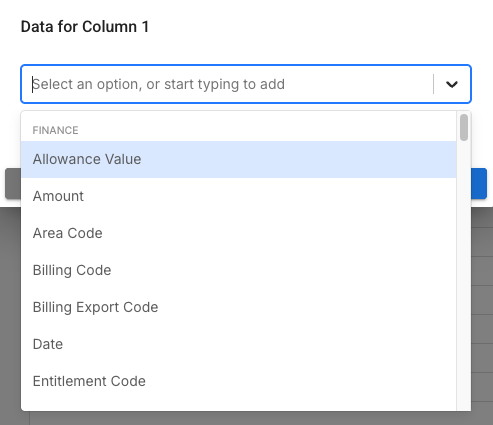The height and width of the screenshot is (425, 493).
Task: Choose Allowance Value option
Action: pos(239,159)
